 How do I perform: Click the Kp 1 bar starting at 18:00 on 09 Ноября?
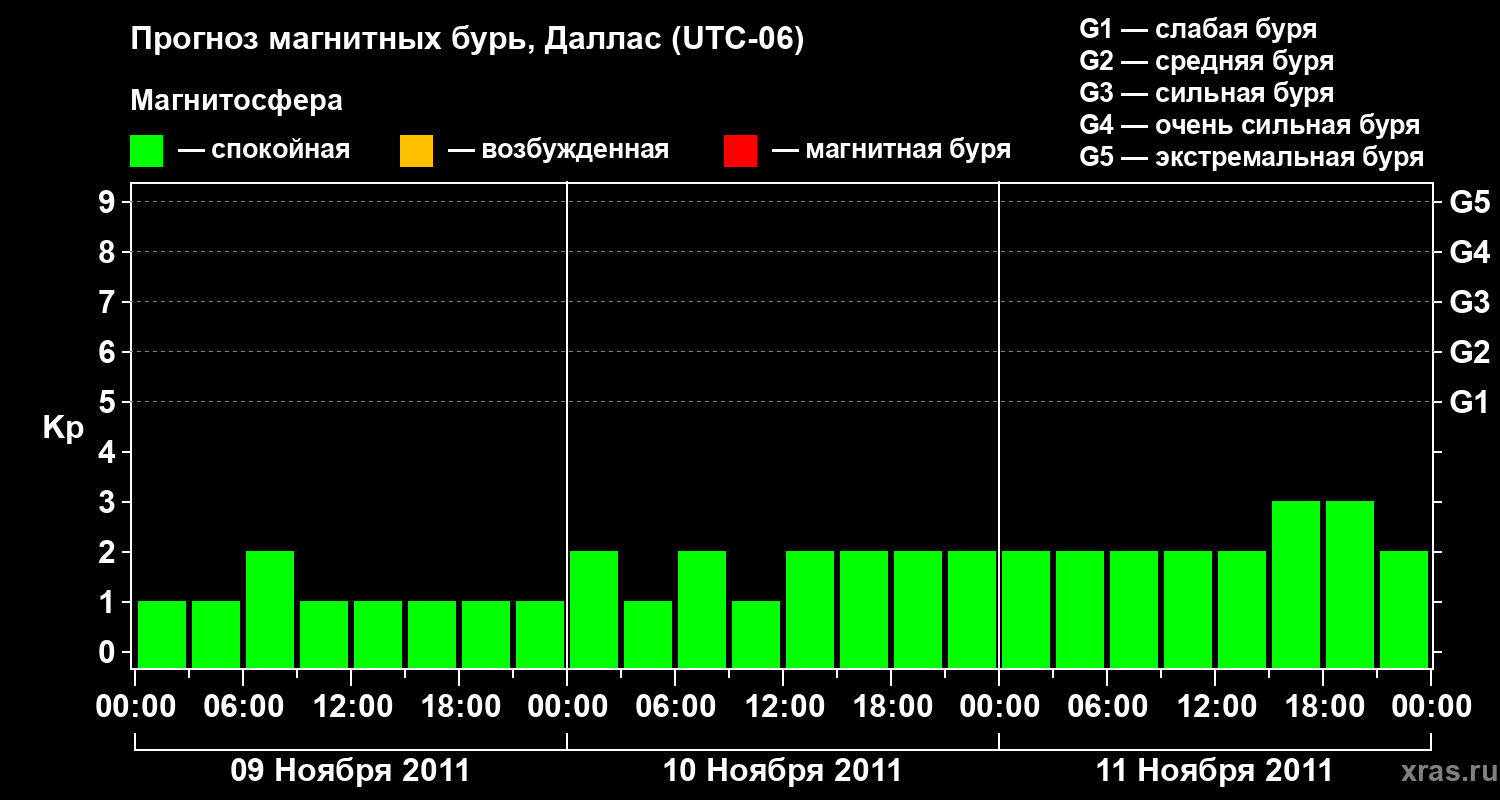[x=486, y=634]
